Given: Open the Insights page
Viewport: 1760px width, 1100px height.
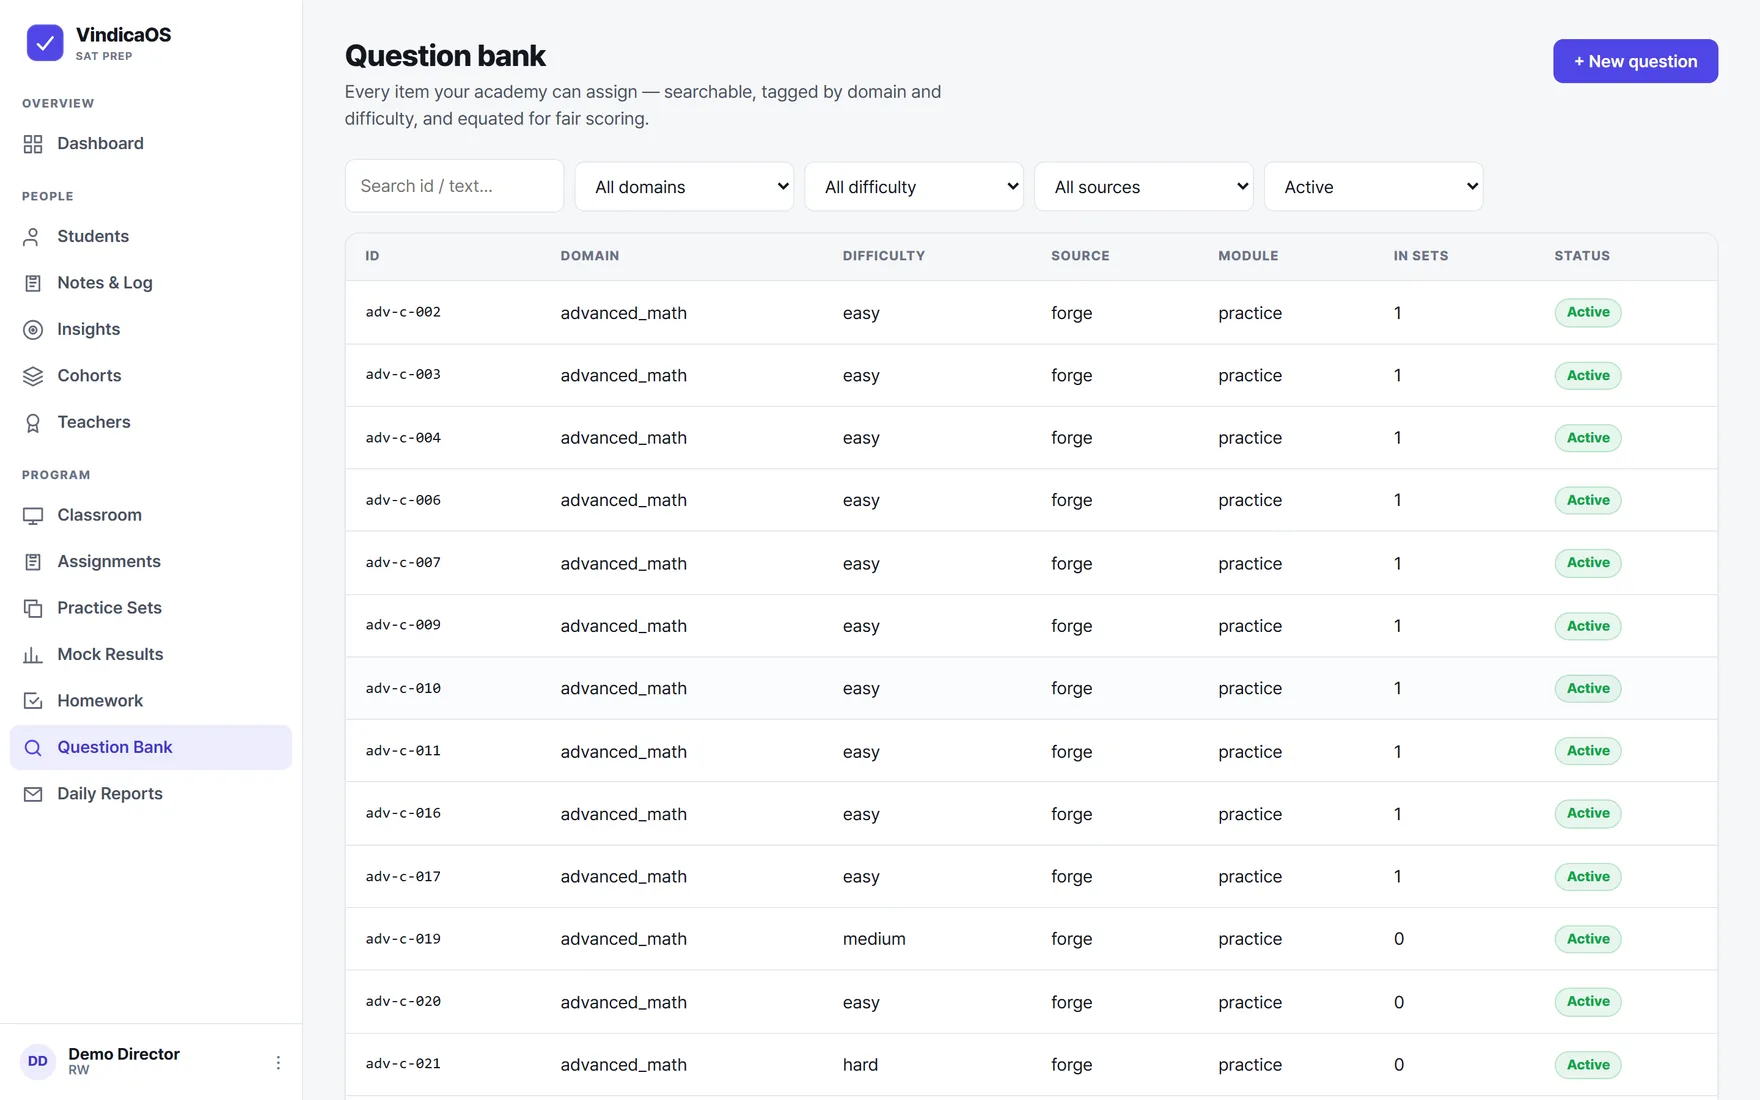Looking at the screenshot, I should point(151,330).
